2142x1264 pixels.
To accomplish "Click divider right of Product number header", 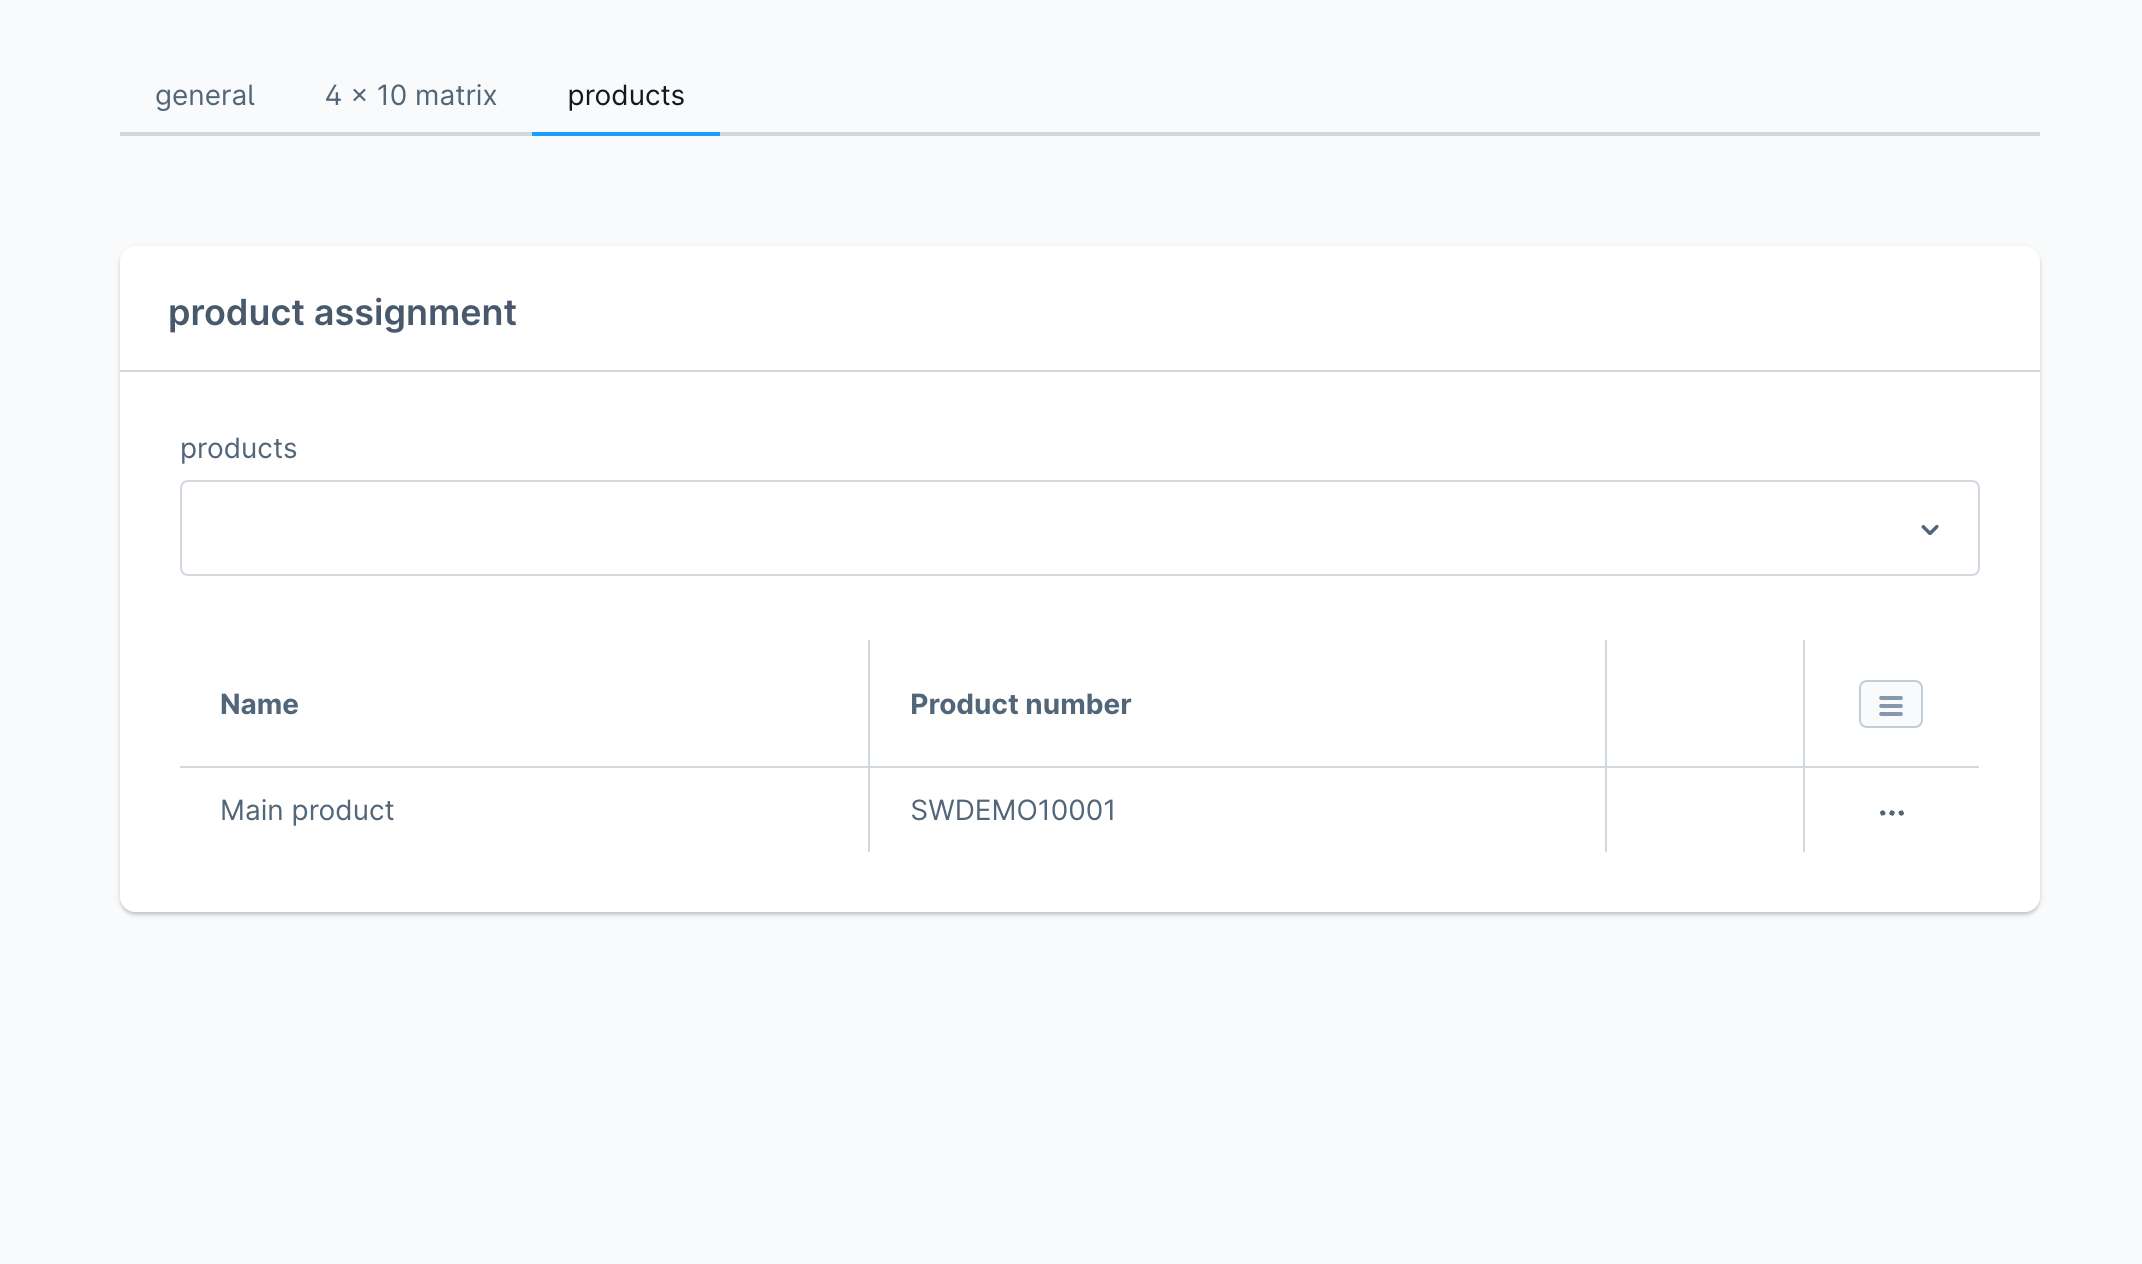I will [1606, 705].
